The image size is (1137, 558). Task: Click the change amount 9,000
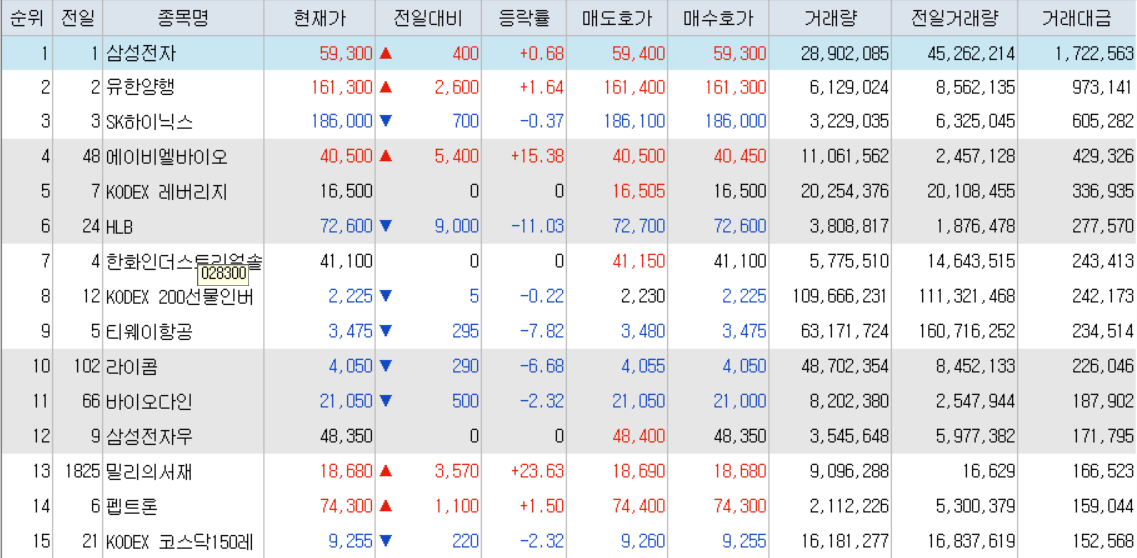tap(457, 227)
